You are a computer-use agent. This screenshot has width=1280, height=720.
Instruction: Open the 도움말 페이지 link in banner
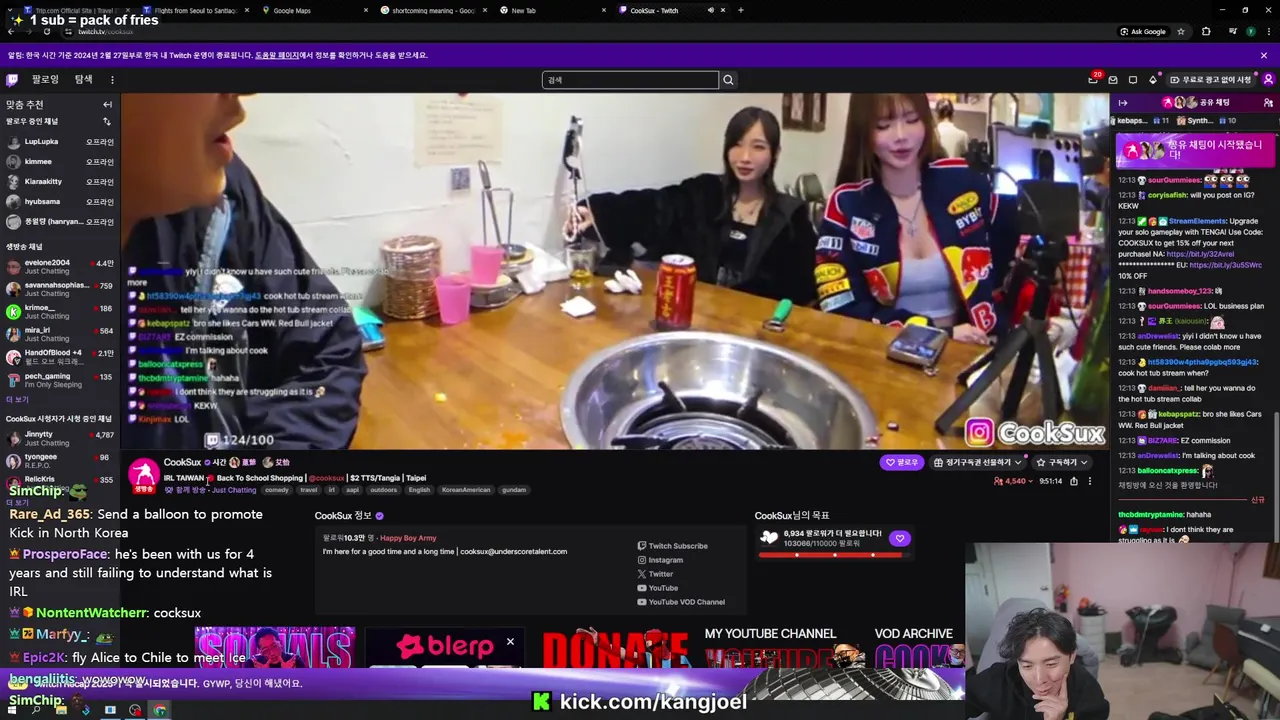click(x=277, y=55)
